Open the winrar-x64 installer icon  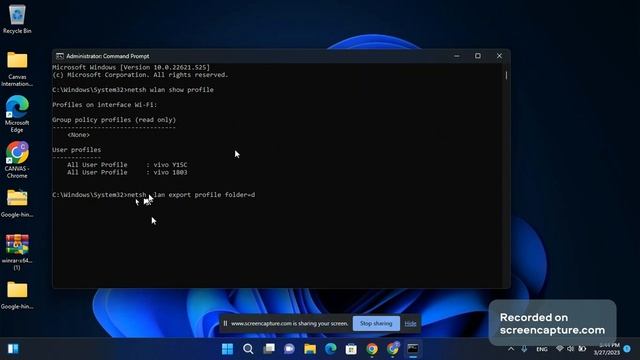[17, 252]
